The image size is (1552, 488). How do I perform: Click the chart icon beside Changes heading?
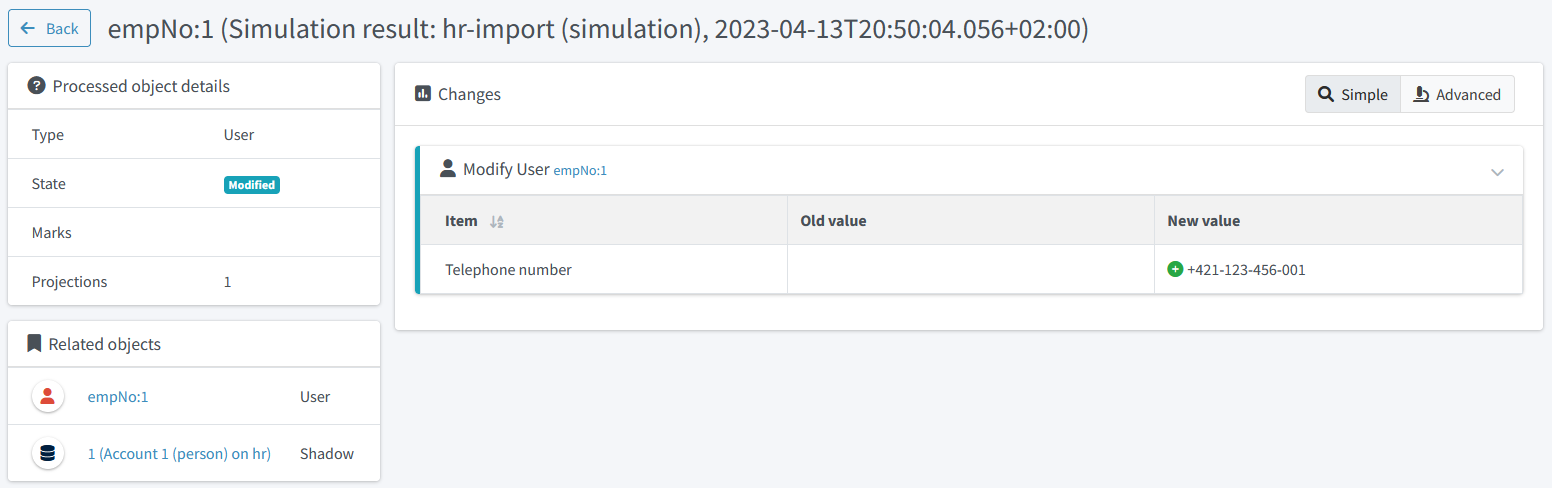click(423, 94)
